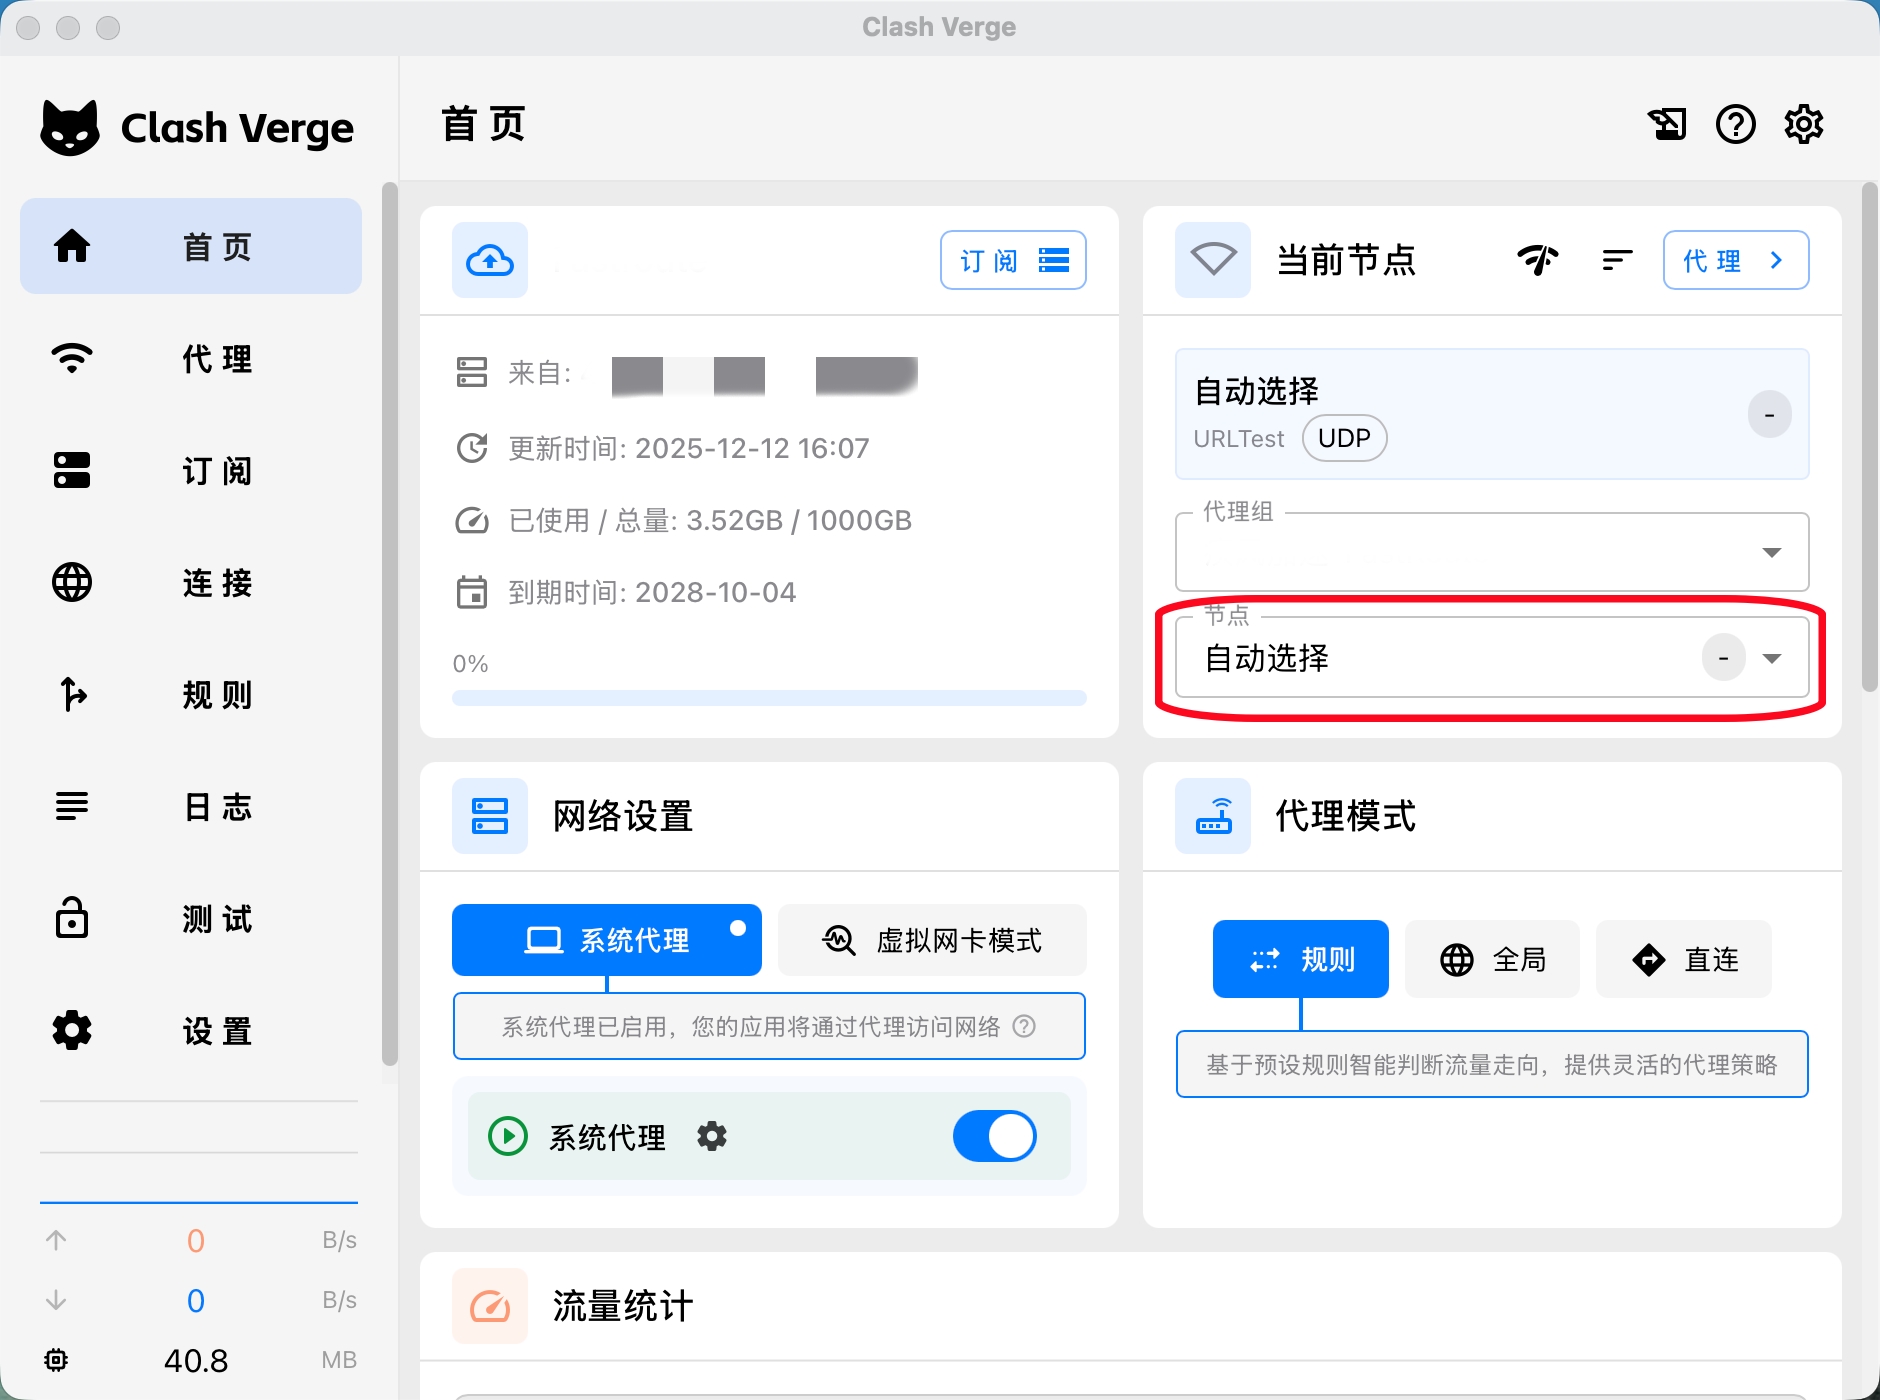Switch to 虚拟网卡模式 TUN mode
This screenshot has width=1880, height=1400.
click(932, 940)
